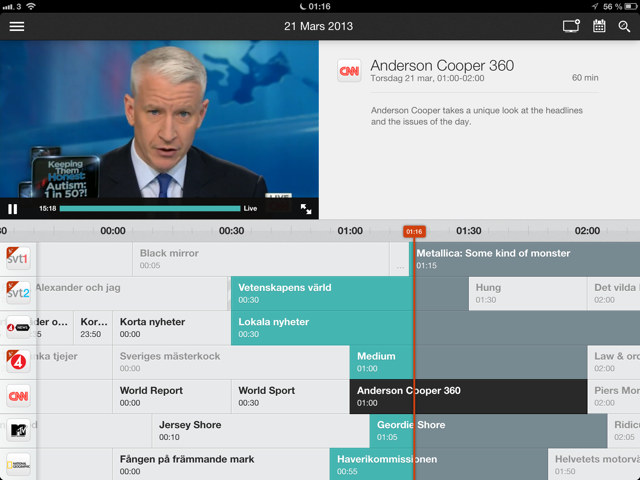
Task: Open Haverikommissionen program
Action: pyautogui.click(x=438, y=464)
